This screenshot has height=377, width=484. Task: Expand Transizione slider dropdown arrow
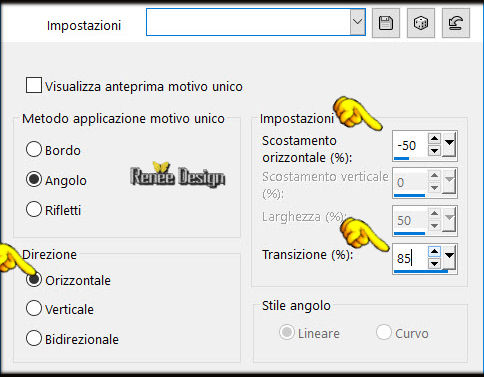[x=449, y=257]
